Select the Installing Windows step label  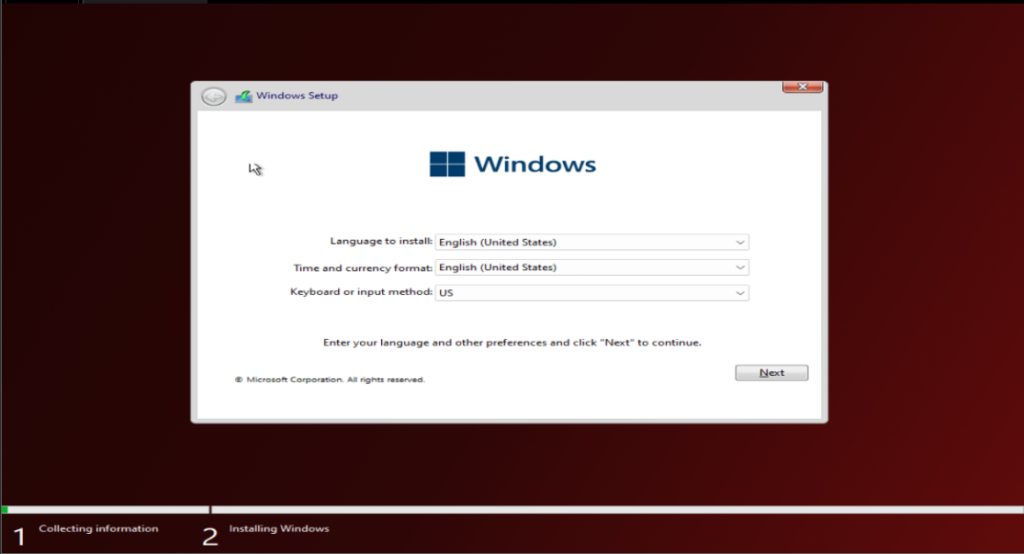279,528
